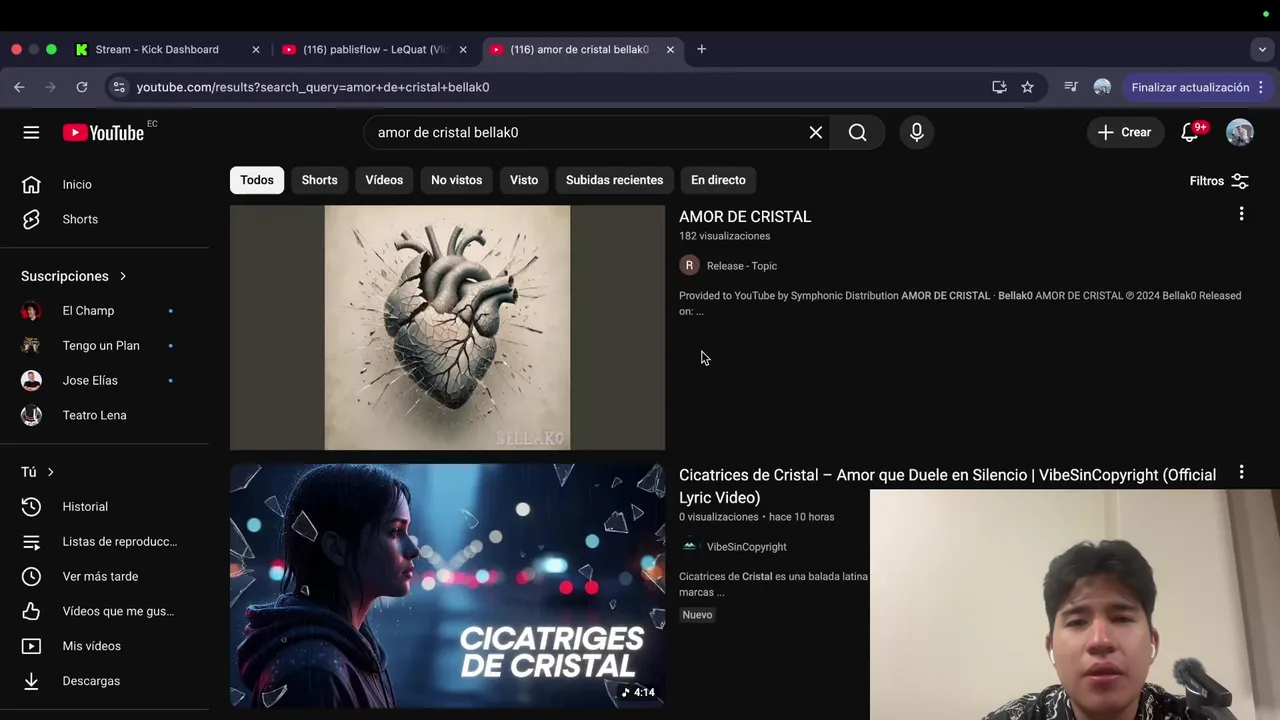The image size is (1280, 720).
Task: Go to Inicio in the sidebar
Action: coord(104,184)
